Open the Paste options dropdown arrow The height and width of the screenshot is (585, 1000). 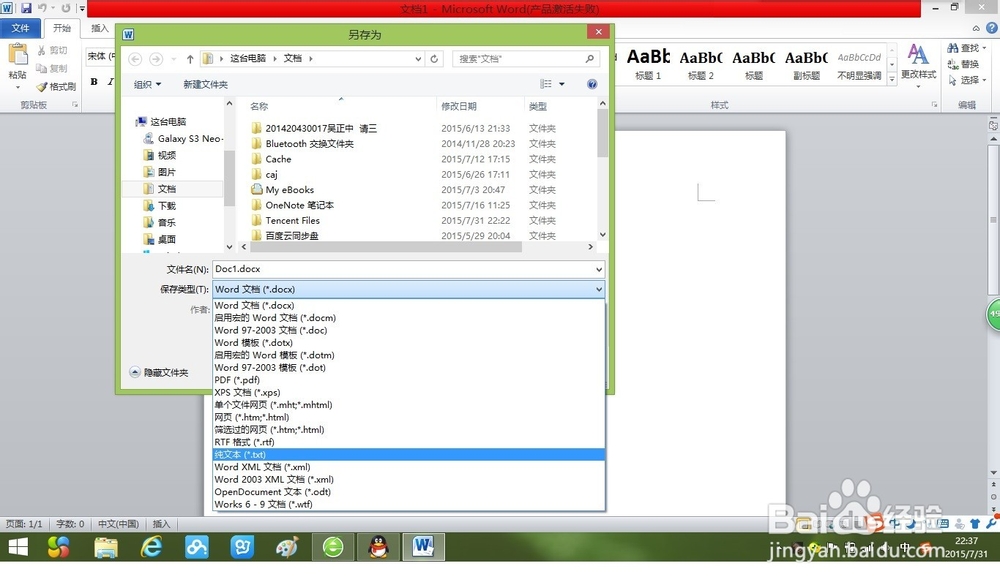pyautogui.click(x=17, y=87)
